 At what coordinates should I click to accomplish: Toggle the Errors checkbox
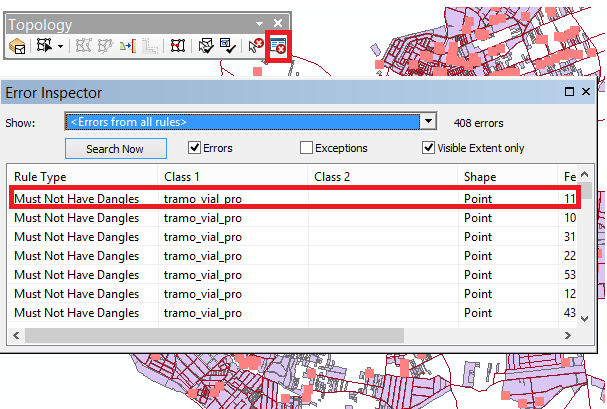(194, 147)
